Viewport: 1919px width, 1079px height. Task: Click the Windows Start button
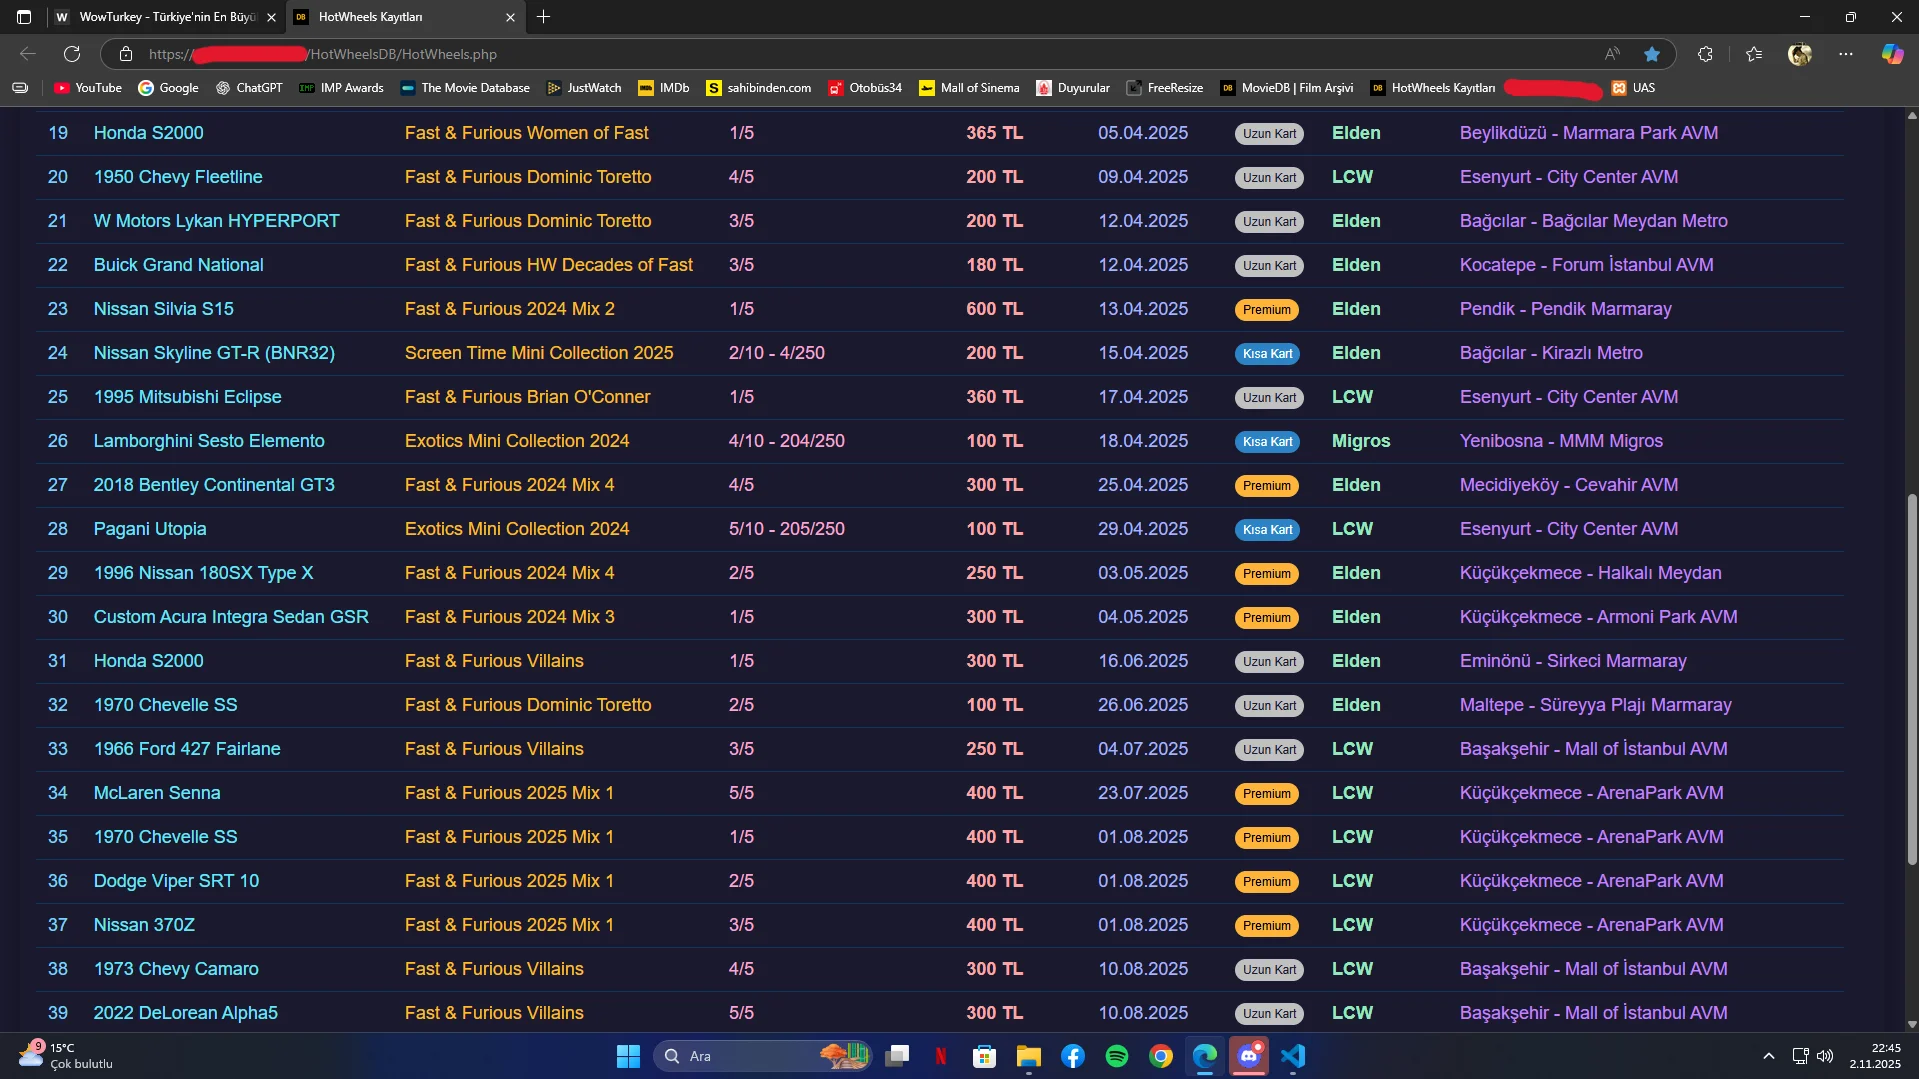pos(628,1056)
